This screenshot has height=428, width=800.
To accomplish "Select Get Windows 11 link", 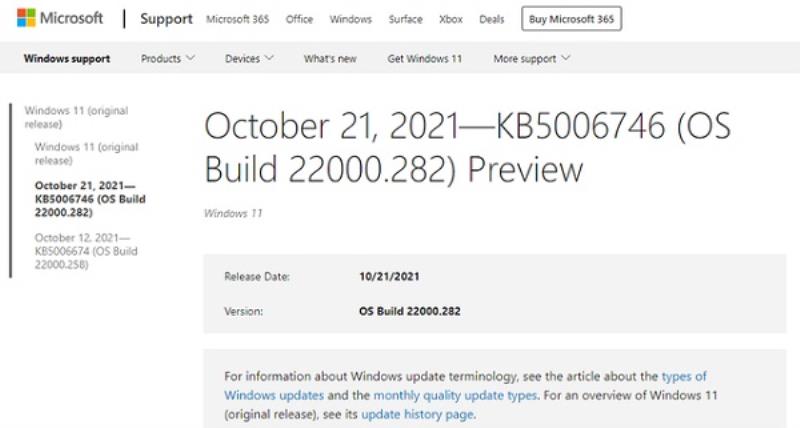I will click(424, 59).
